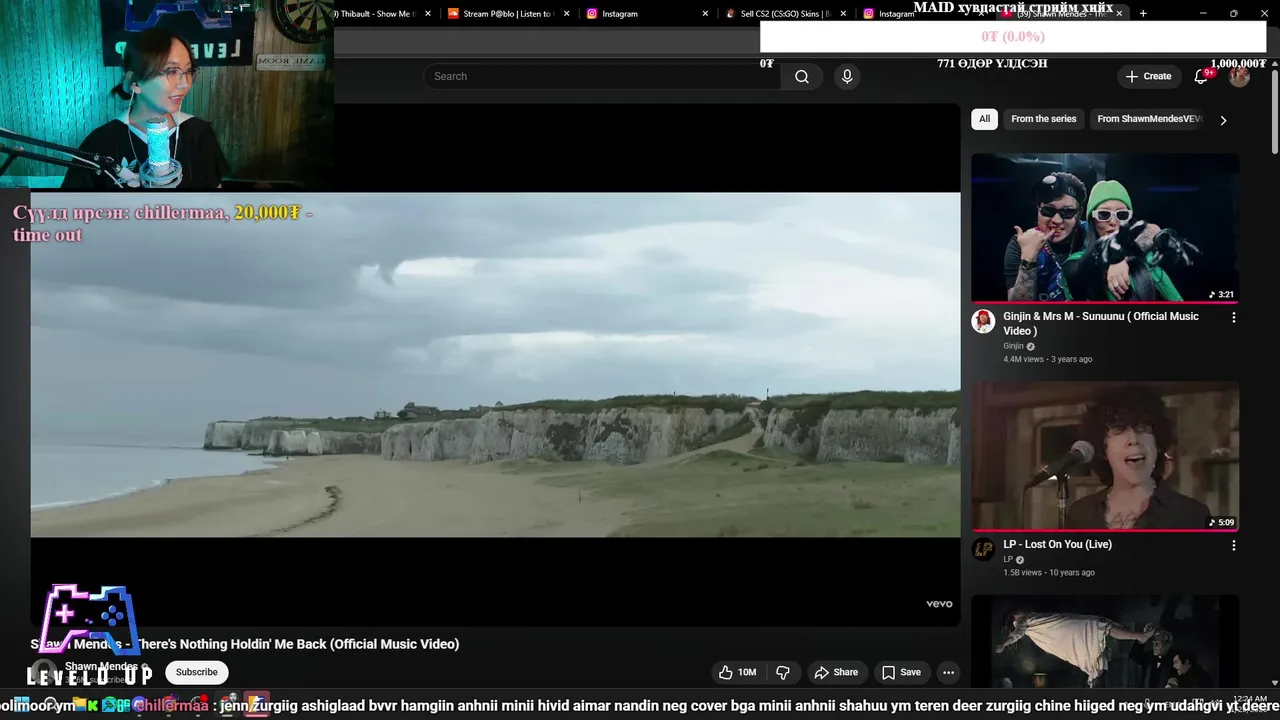1280x720 pixels.
Task: Click the YouTube search magnifier button
Action: (x=801, y=77)
